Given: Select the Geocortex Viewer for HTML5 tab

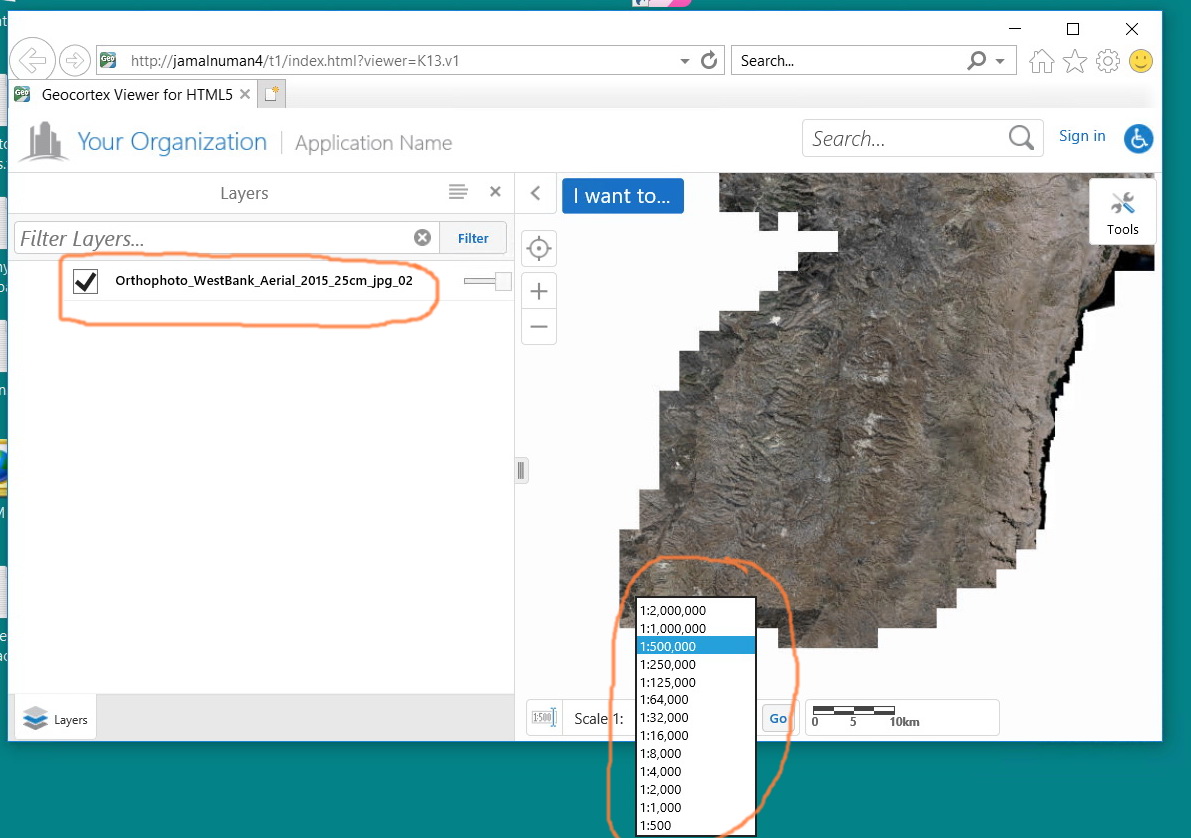Looking at the screenshot, I should 137,94.
